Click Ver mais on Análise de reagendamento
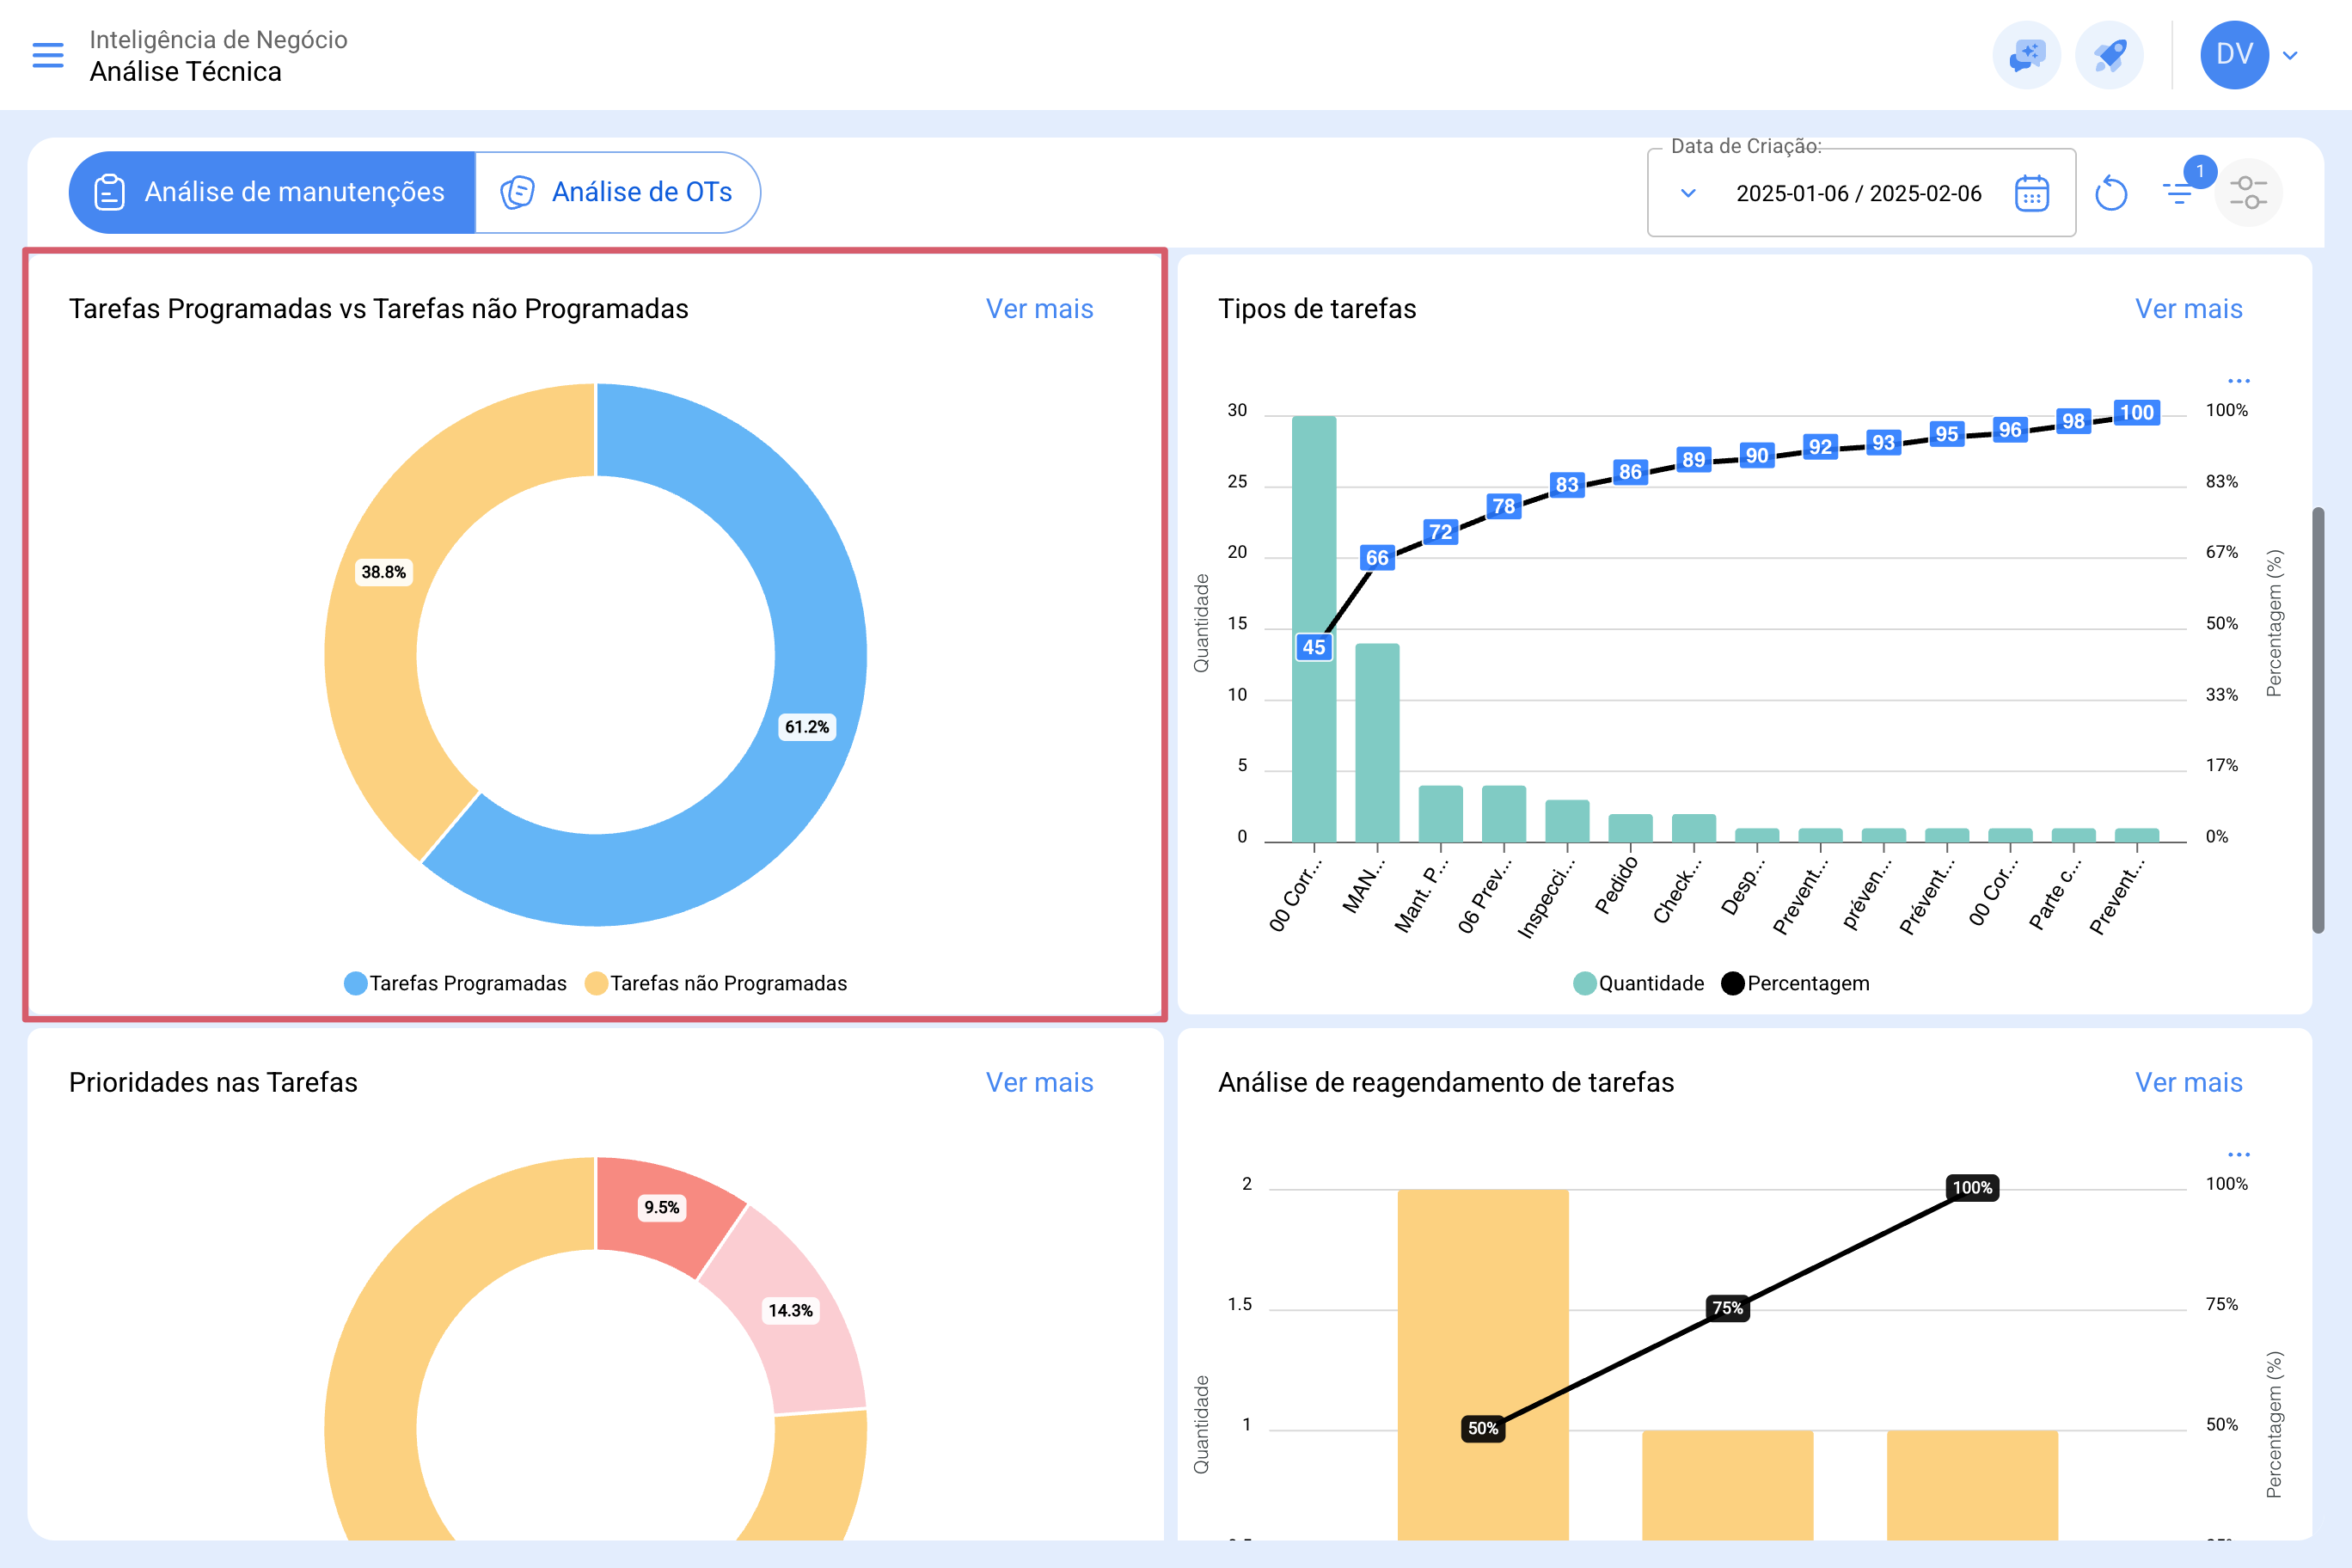The image size is (2352, 1568). (x=2188, y=1082)
